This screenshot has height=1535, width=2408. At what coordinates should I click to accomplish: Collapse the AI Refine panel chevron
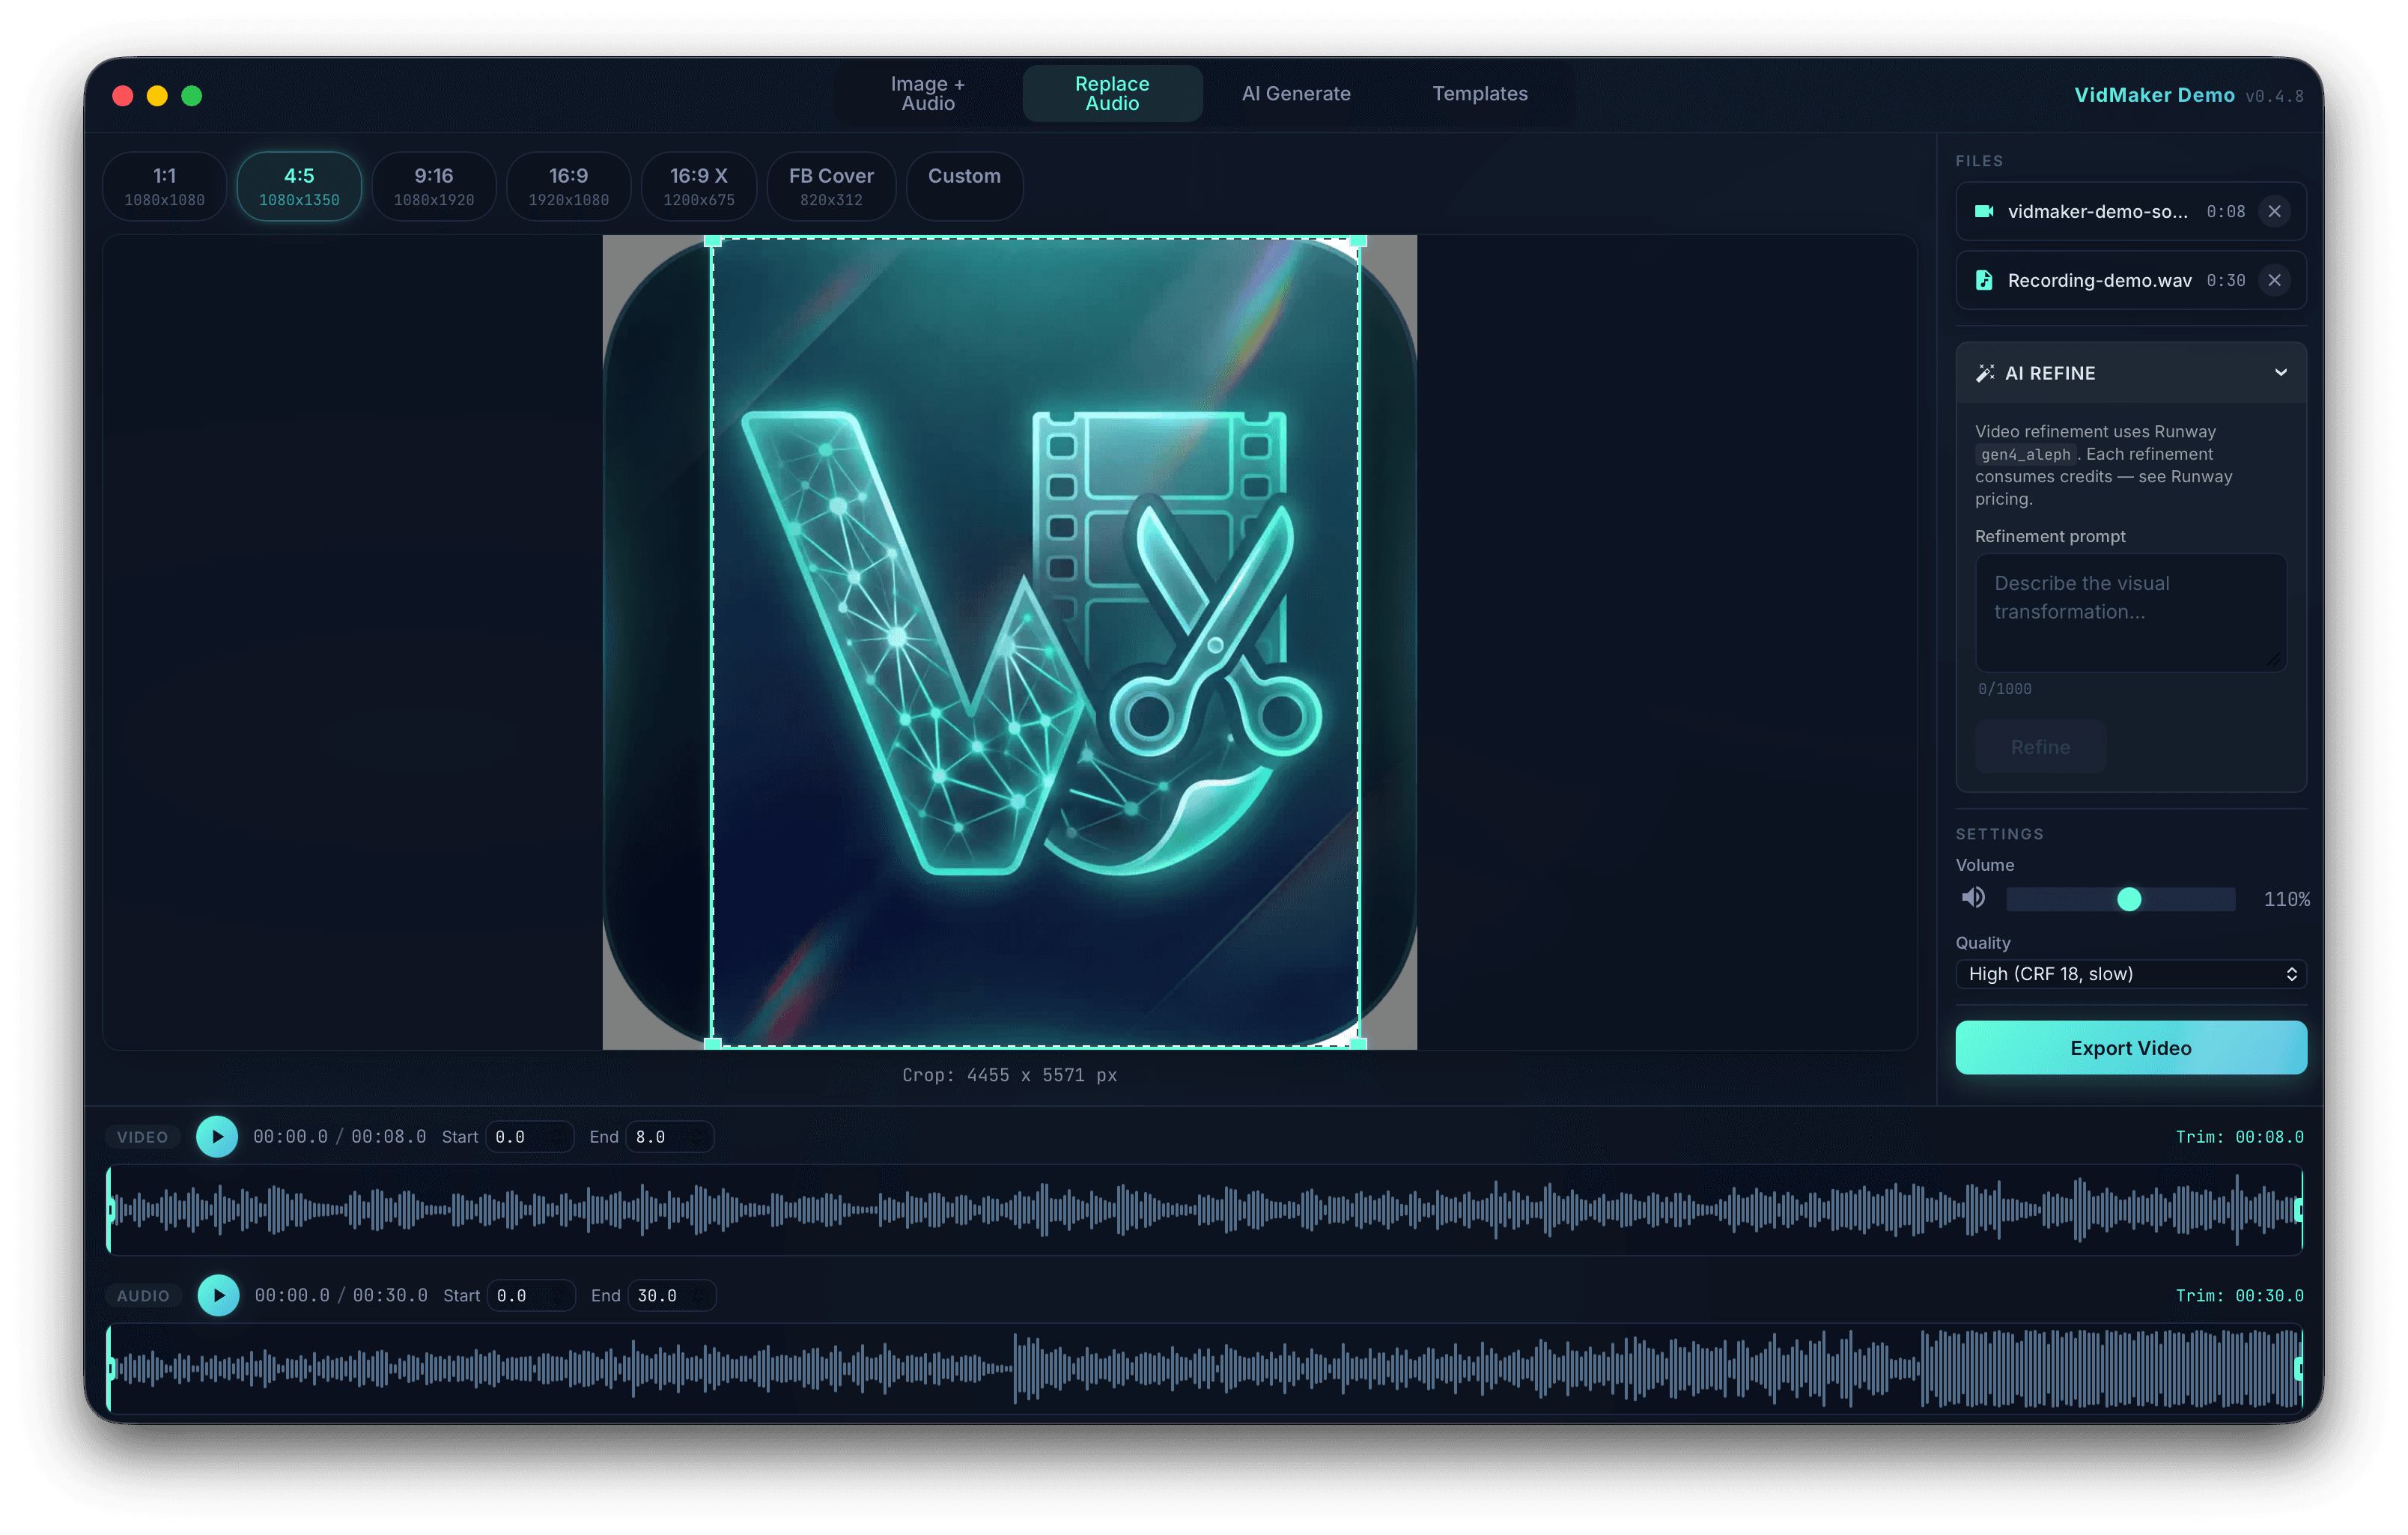point(2280,372)
